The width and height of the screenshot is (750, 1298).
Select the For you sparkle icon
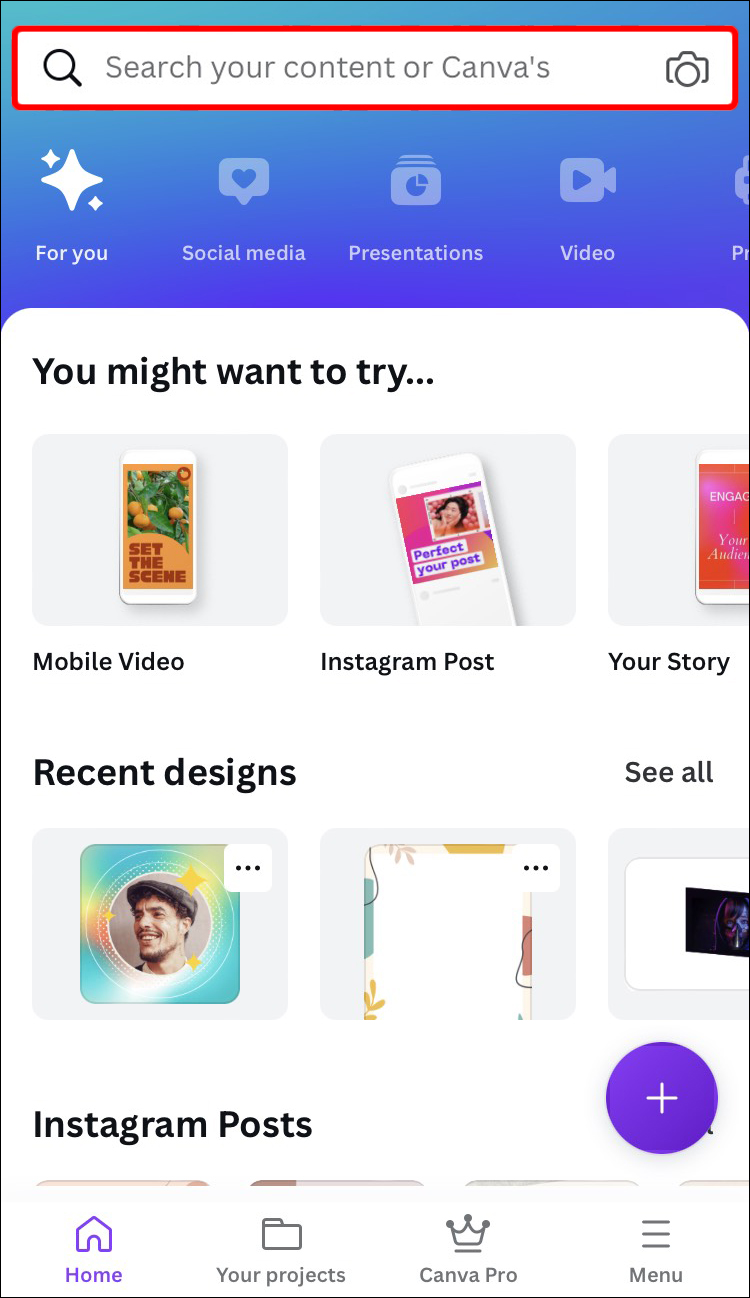(x=71, y=180)
